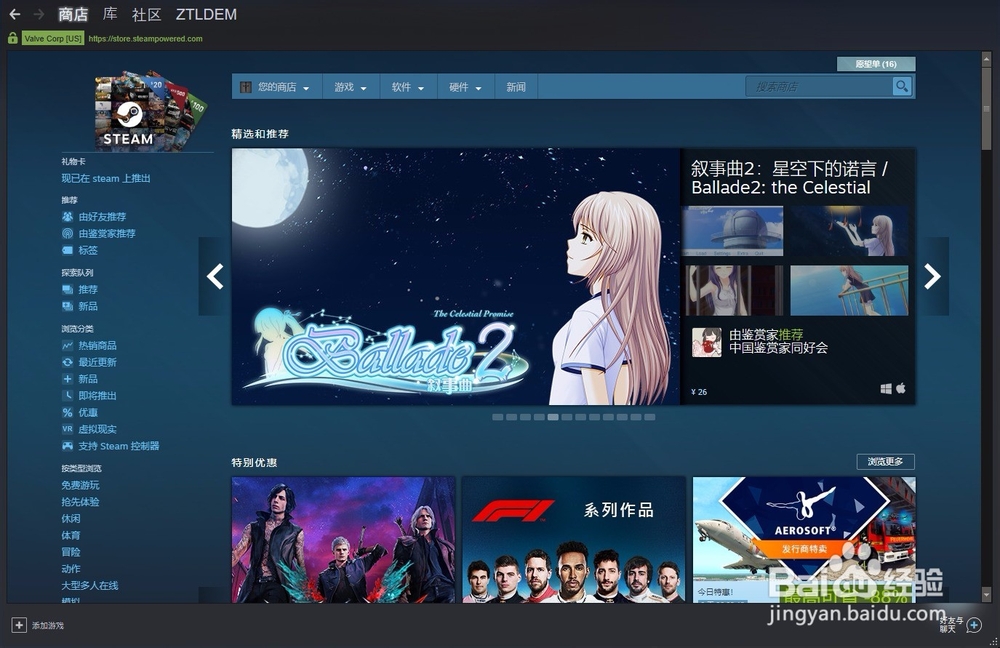Expand the 硬件 dropdown menu

point(478,88)
